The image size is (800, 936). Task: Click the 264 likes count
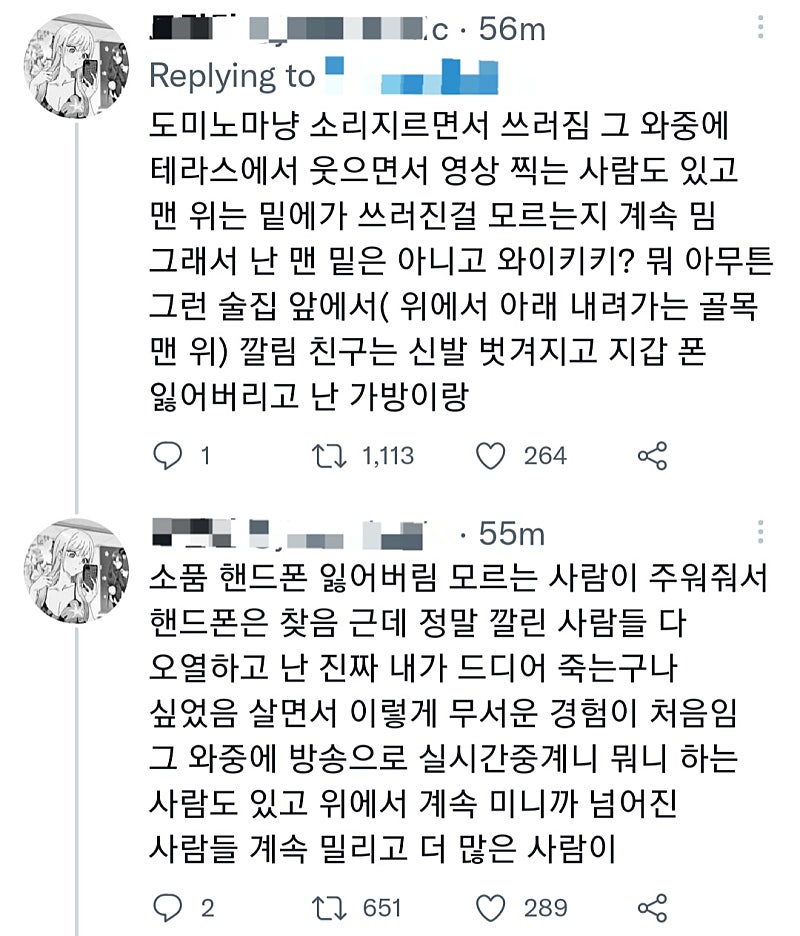pos(545,456)
